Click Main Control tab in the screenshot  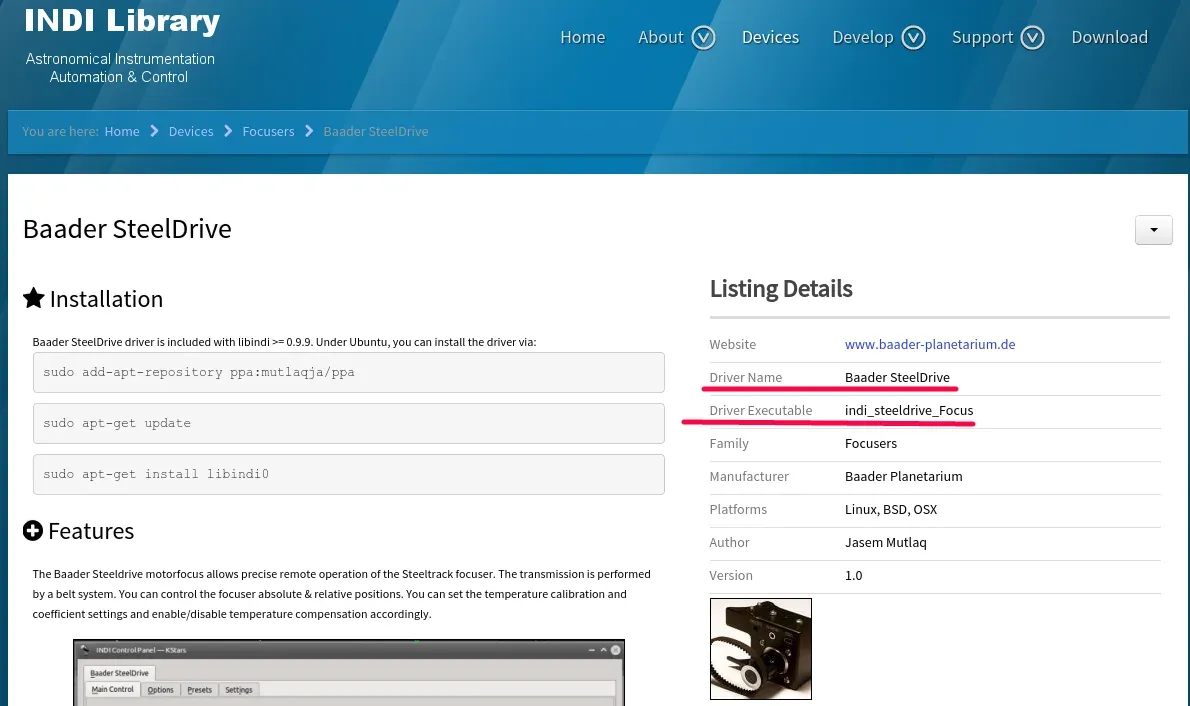112,689
